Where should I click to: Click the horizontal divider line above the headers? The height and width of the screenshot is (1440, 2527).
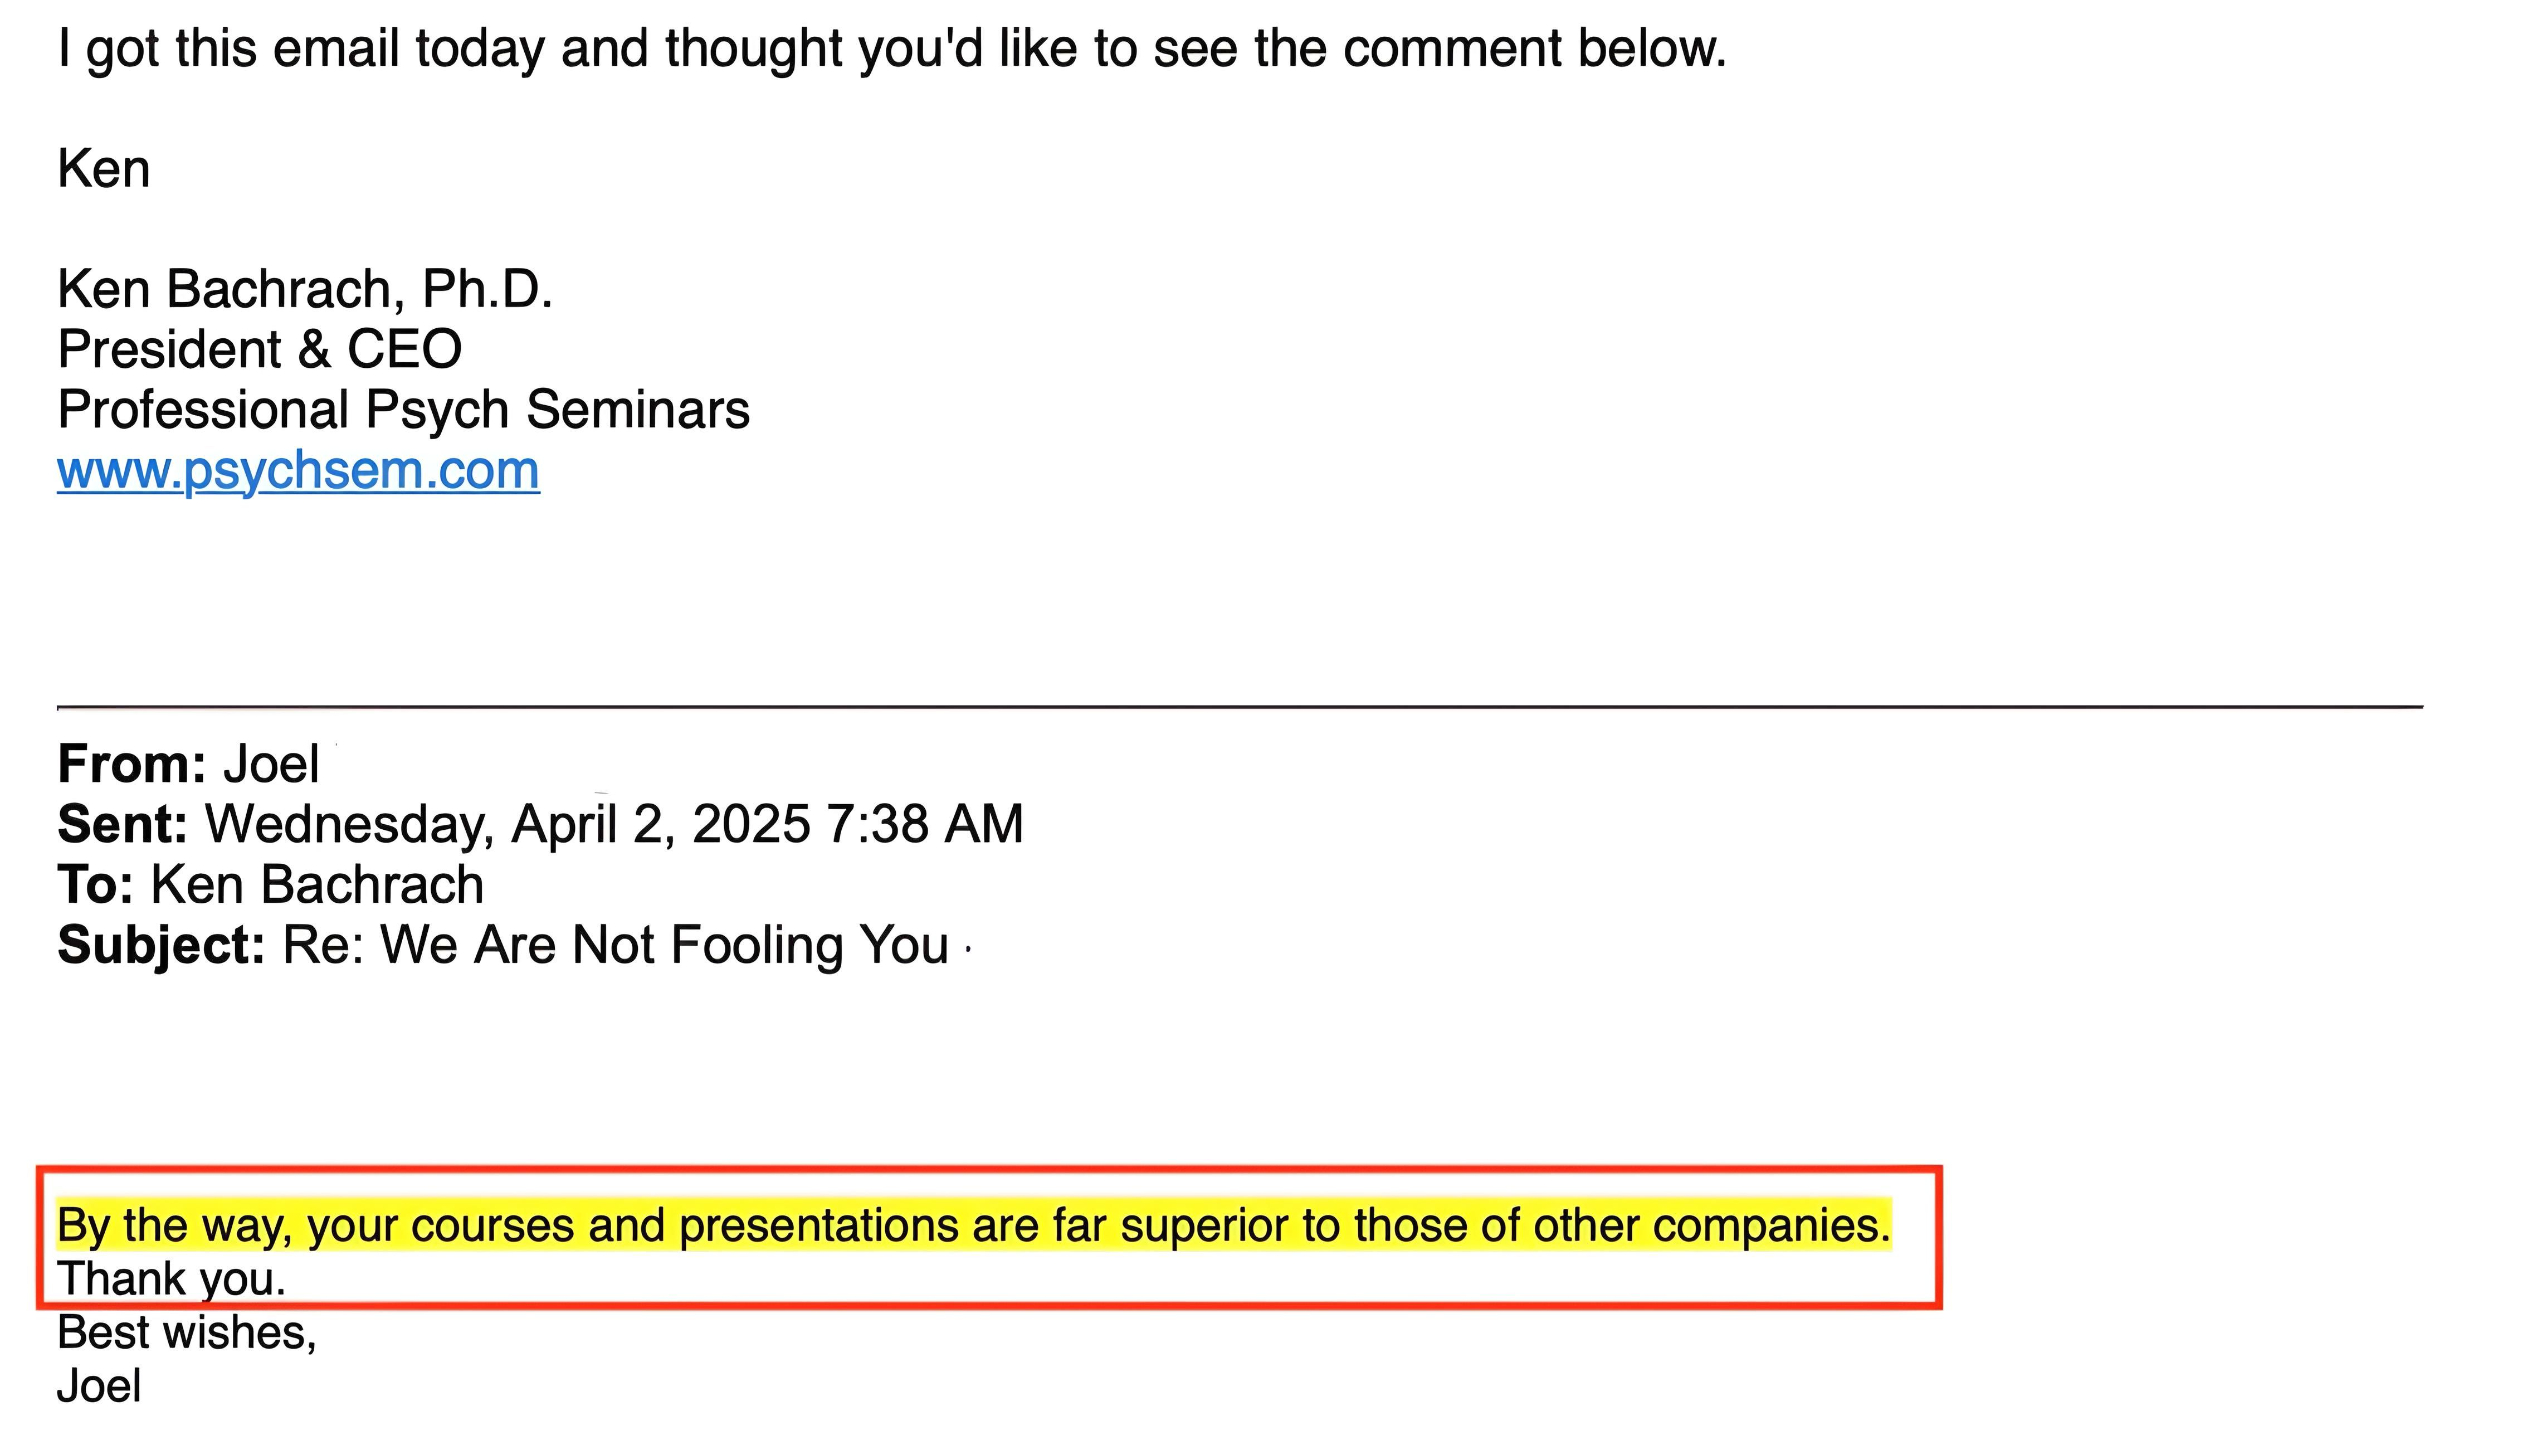[1240, 707]
